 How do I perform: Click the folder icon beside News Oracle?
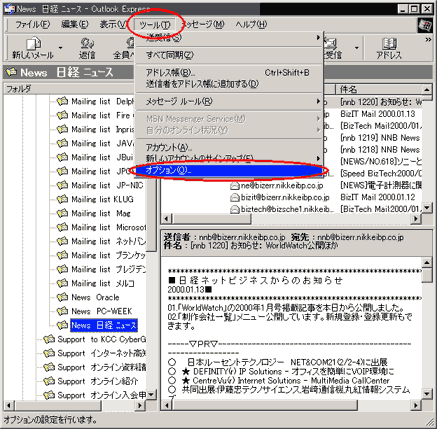pyautogui.click(x=62, y=297)
